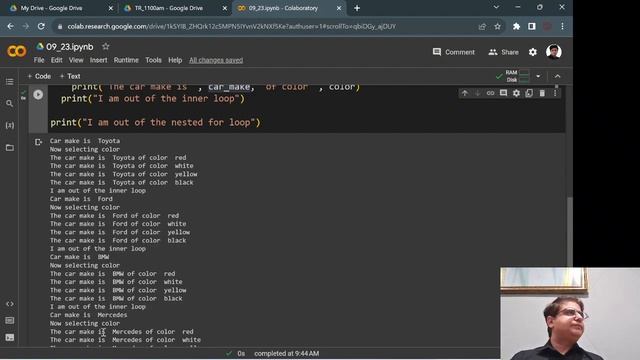640x360 pixels.
Task: Open the code snippets sidebar icon
Action: [x=9, y=304]
